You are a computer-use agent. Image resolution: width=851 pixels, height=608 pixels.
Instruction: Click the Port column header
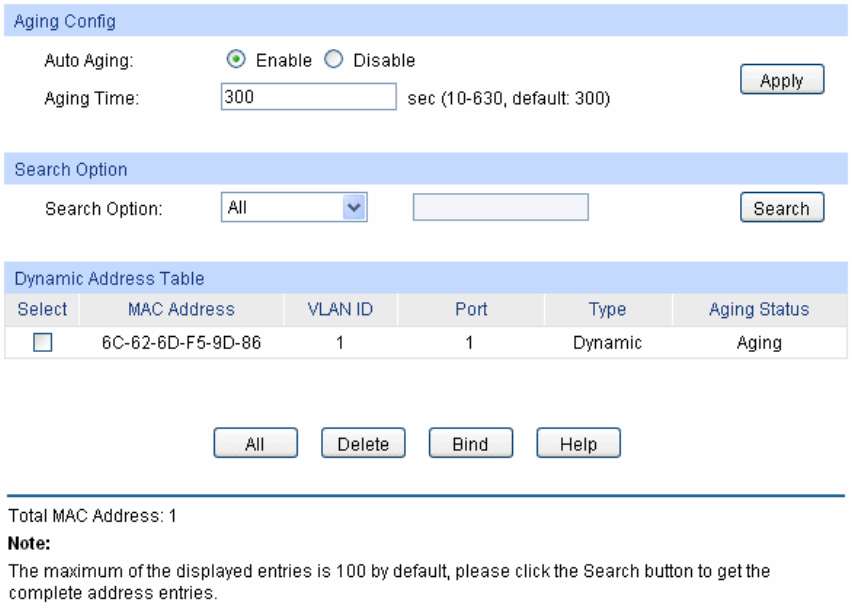(x=471, y=309)
